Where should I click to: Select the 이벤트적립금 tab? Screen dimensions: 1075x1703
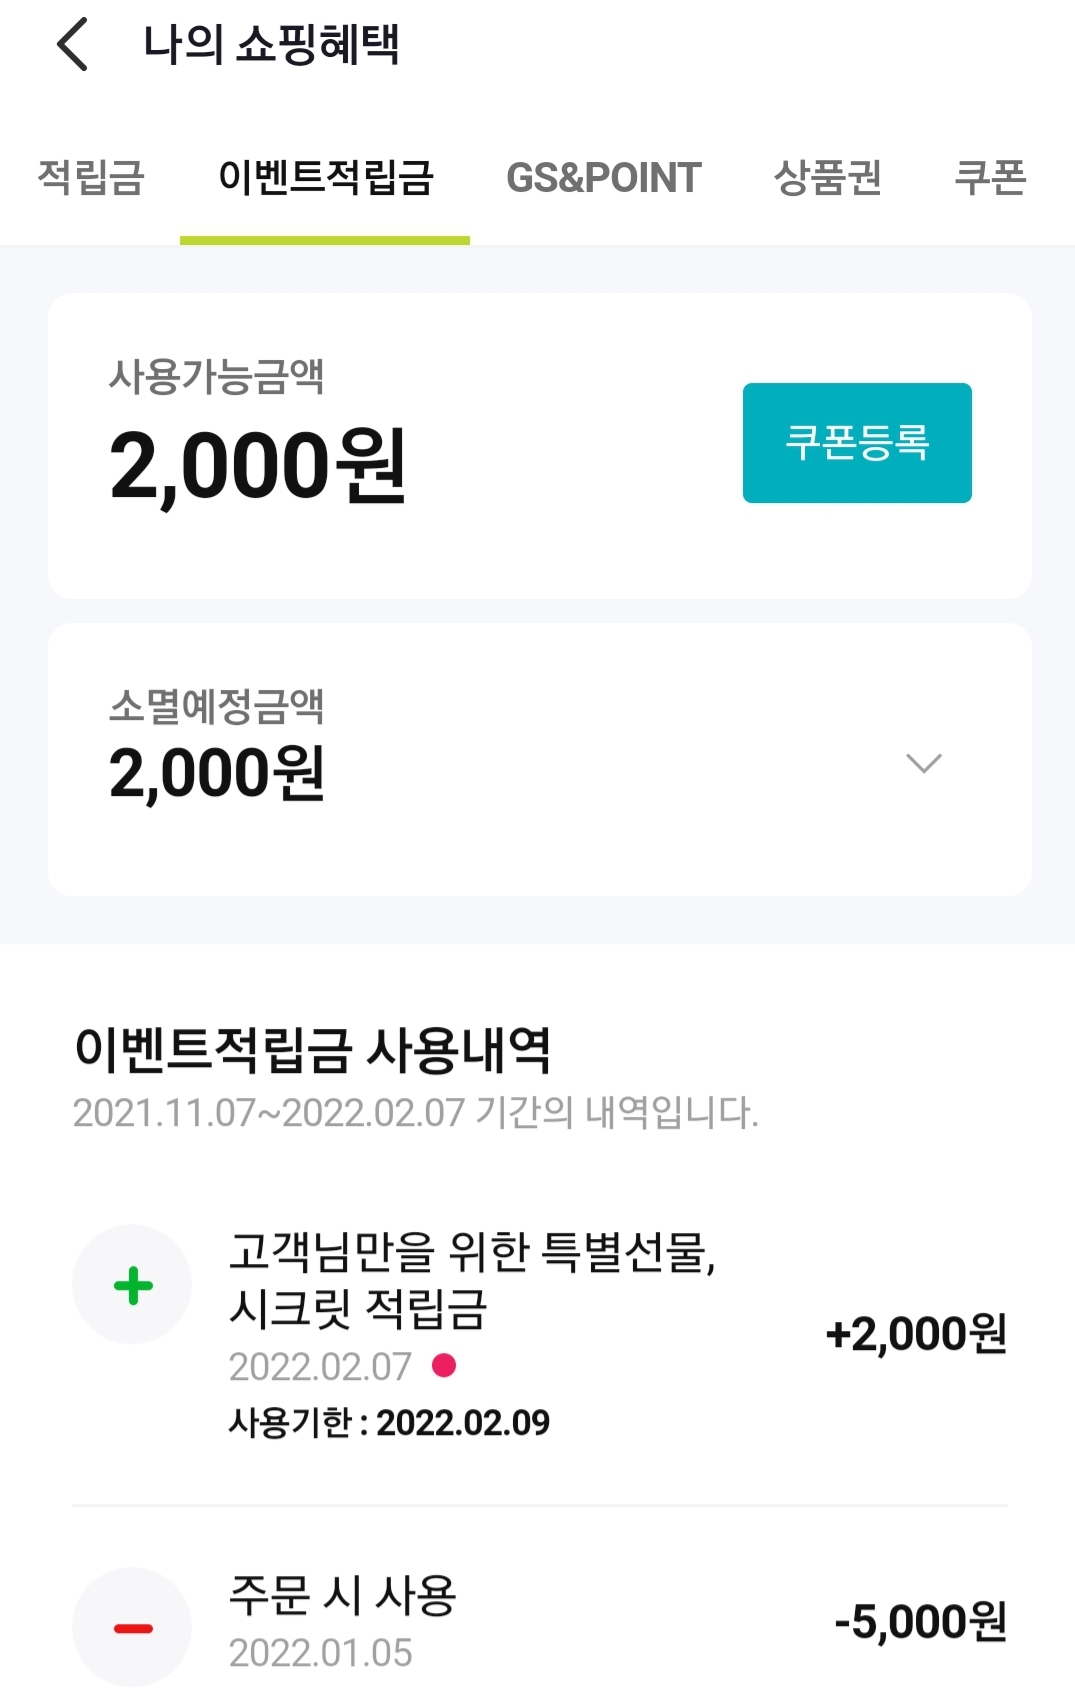pos(325,178)
